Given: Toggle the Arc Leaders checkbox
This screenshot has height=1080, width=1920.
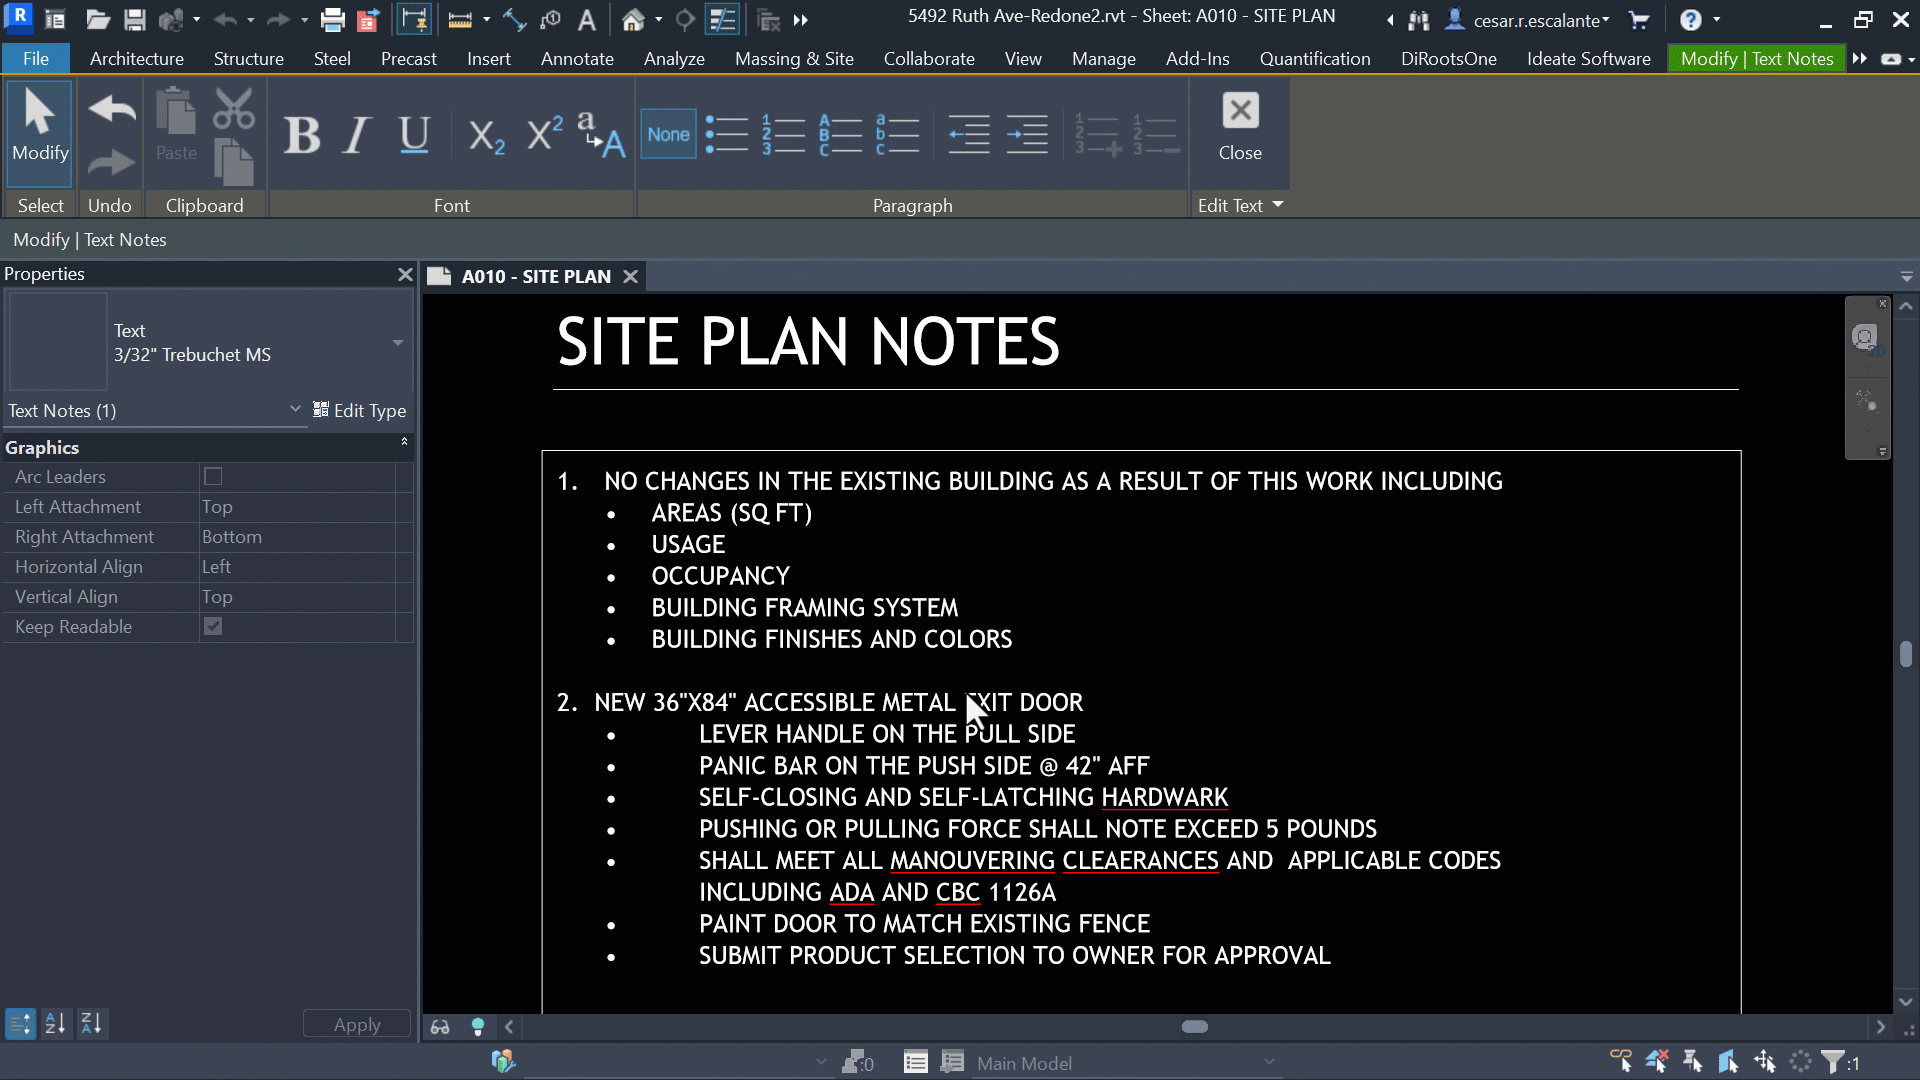Looking at the screenshot, I should (213, 477).
